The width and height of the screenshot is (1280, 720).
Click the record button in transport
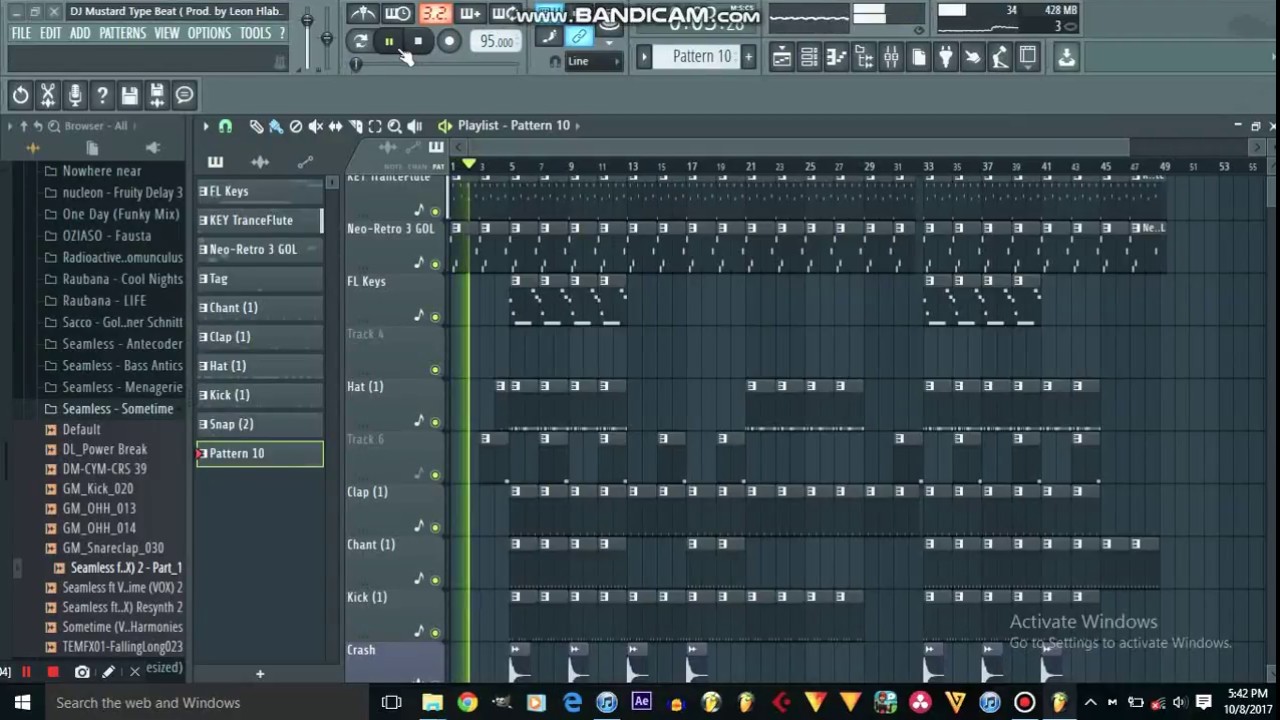tap(449, 41)
